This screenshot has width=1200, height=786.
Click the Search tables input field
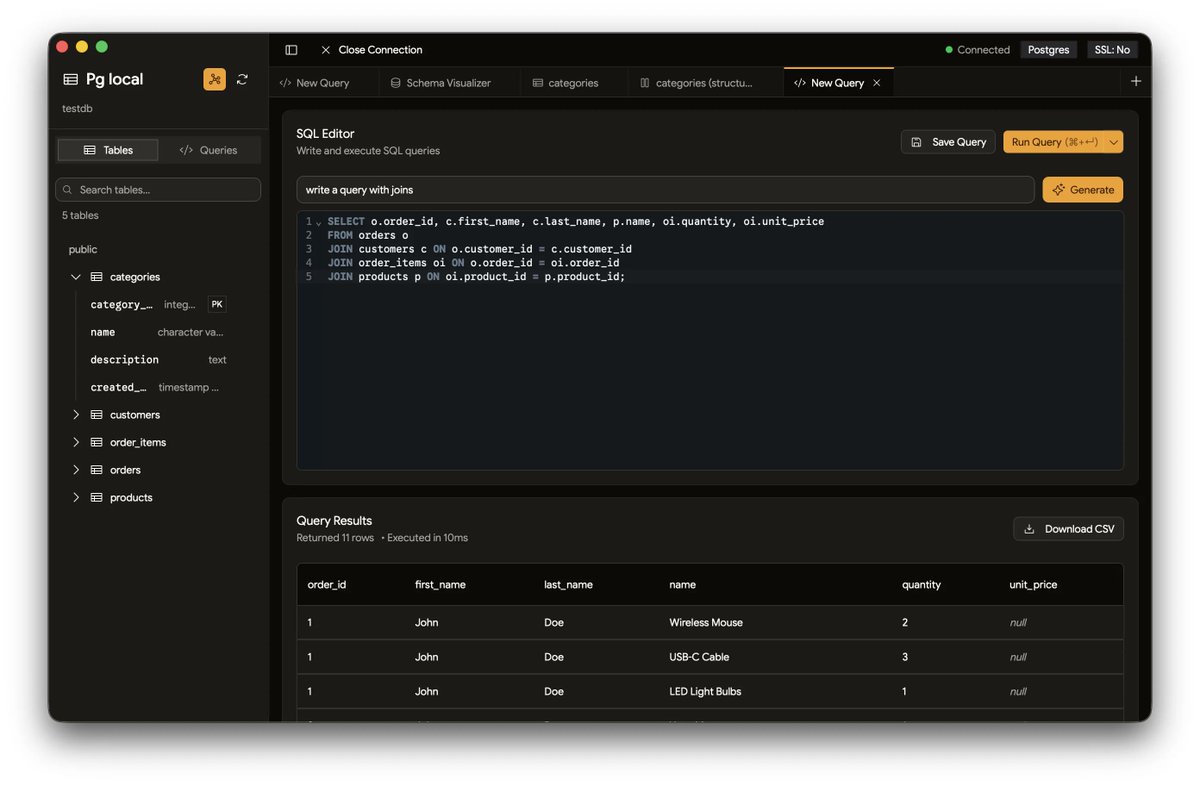158,190
